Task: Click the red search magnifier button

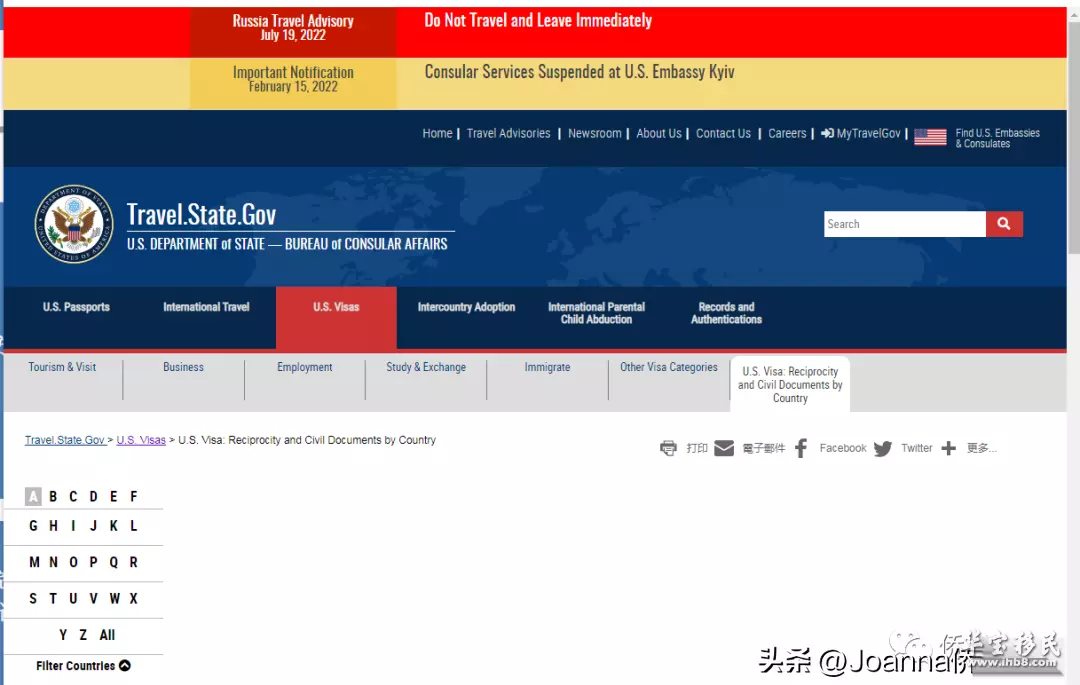Action: [x=1004, y=224]
